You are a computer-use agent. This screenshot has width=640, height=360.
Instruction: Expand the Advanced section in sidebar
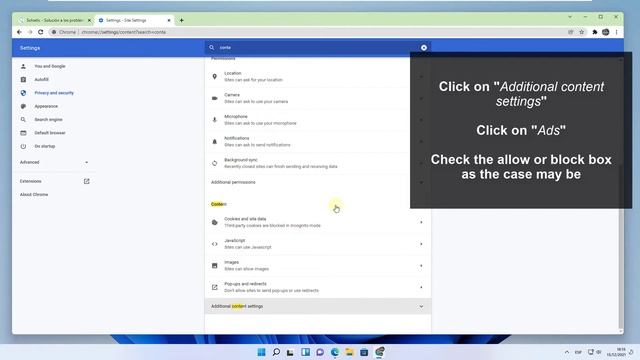point(54,162)
